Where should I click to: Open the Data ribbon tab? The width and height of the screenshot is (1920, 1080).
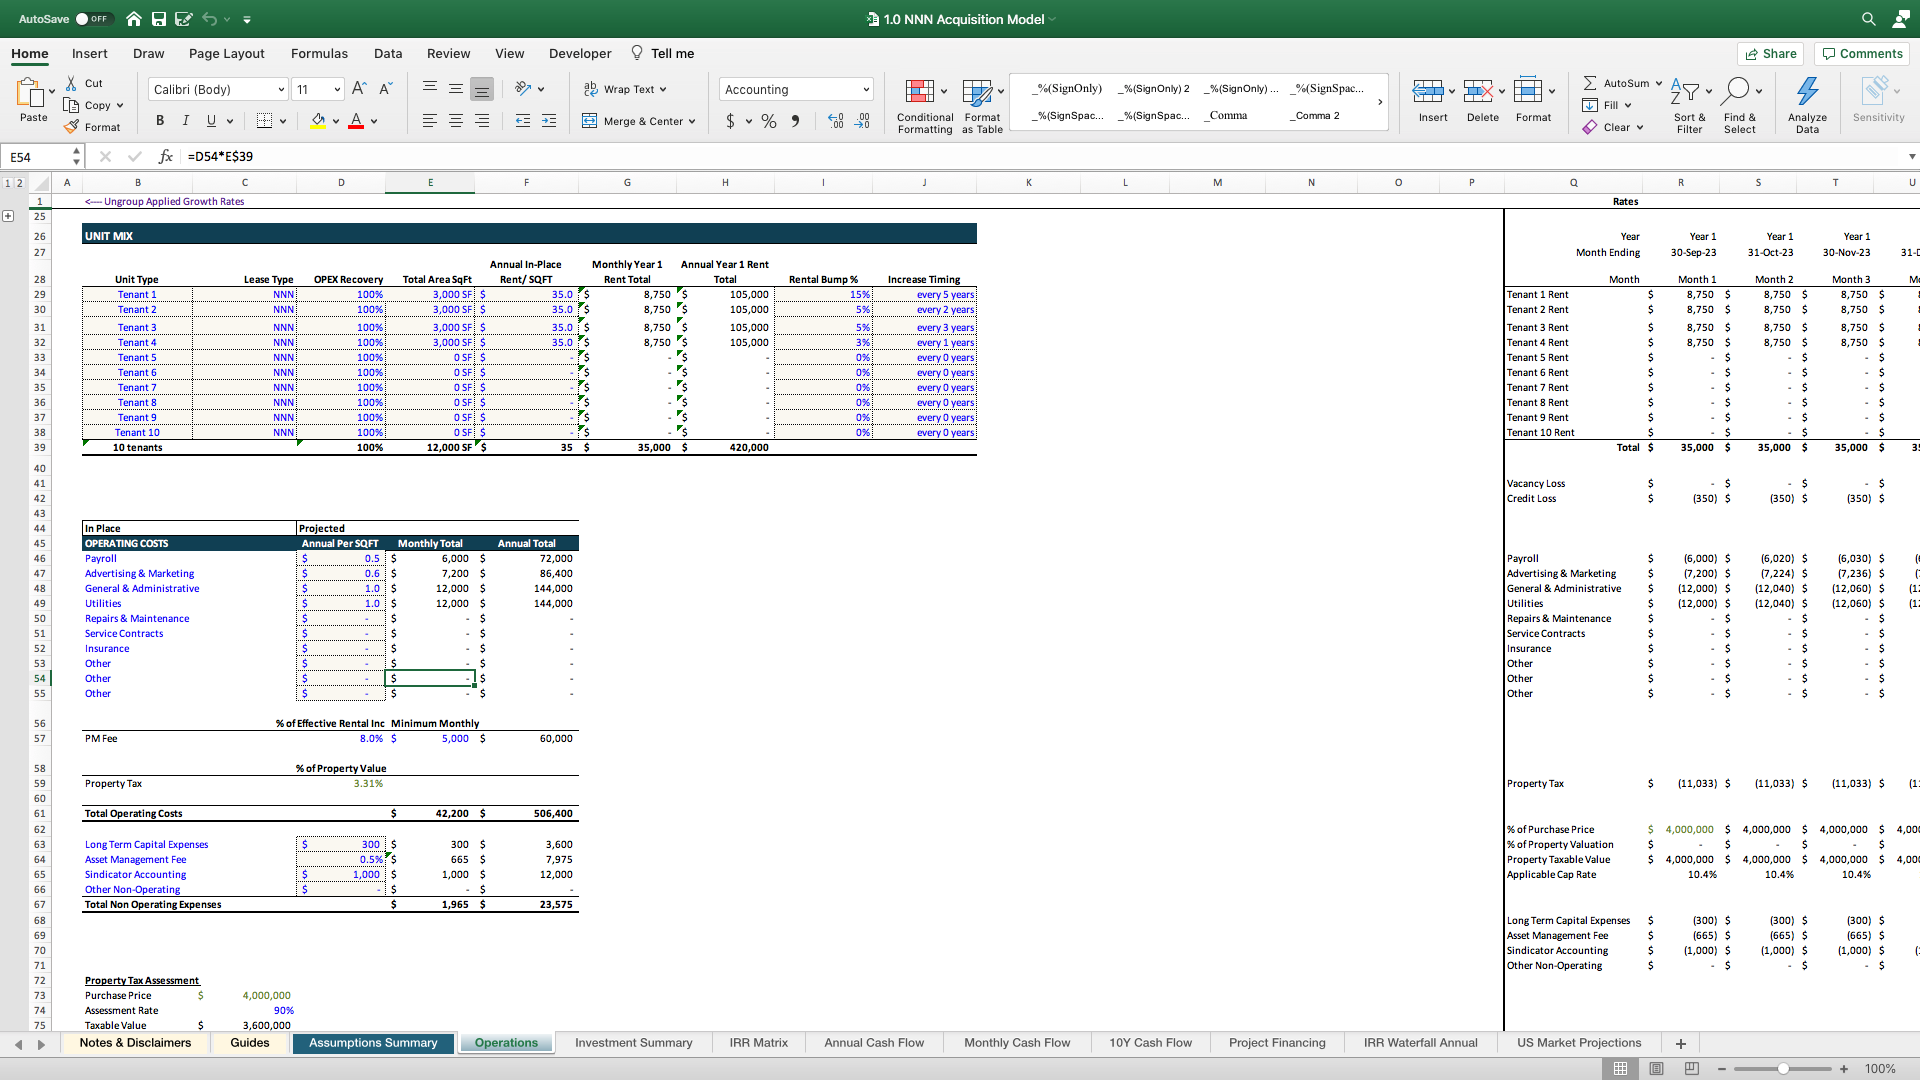[388, 54]
